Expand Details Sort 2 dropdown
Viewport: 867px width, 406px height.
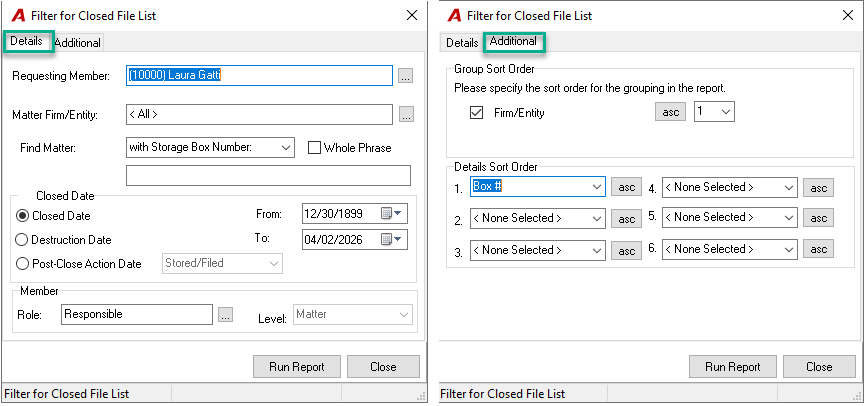597,218
